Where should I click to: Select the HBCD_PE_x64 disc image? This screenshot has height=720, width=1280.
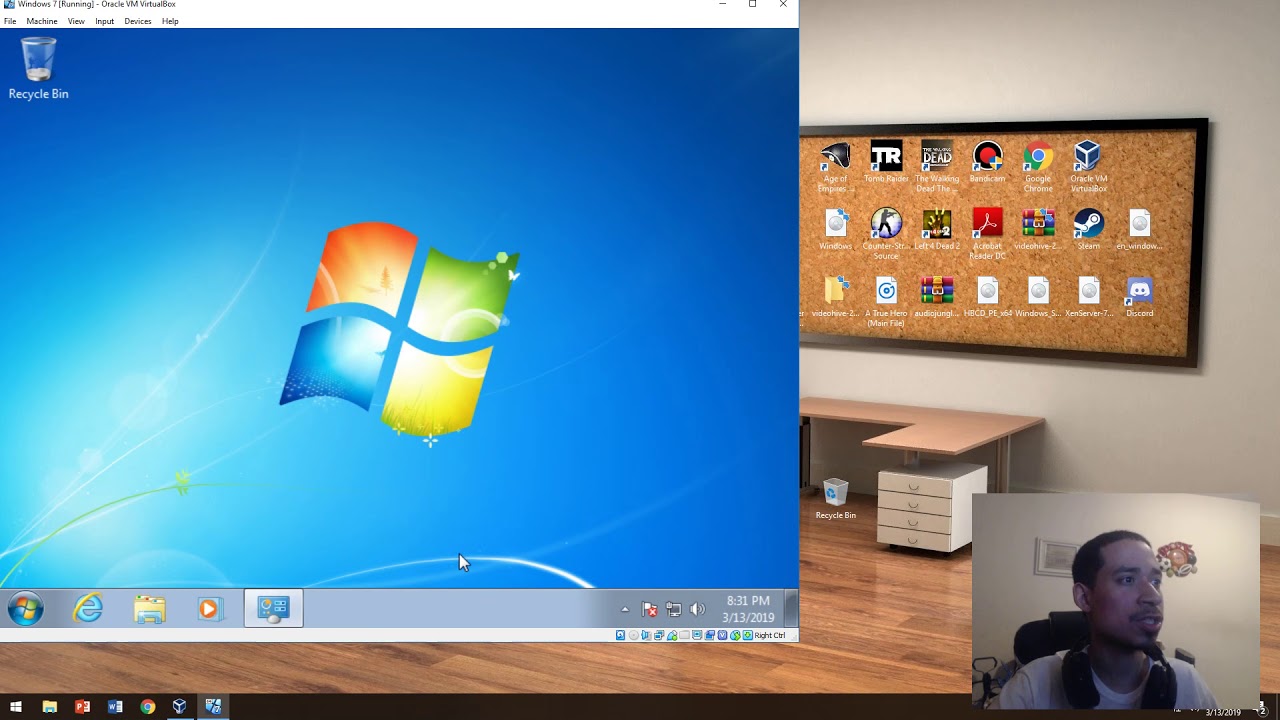pyautogui.click(x=987, y=296)
